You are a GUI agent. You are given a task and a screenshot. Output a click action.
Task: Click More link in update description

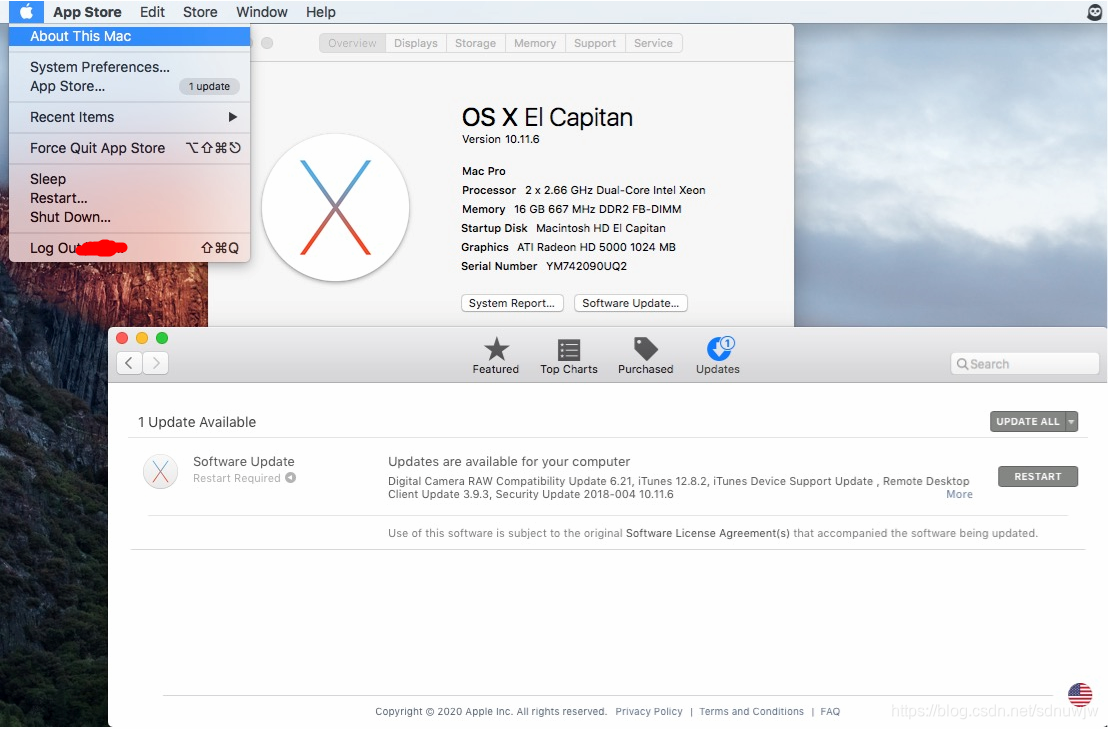pyautogui.click(x=960, y=494)
